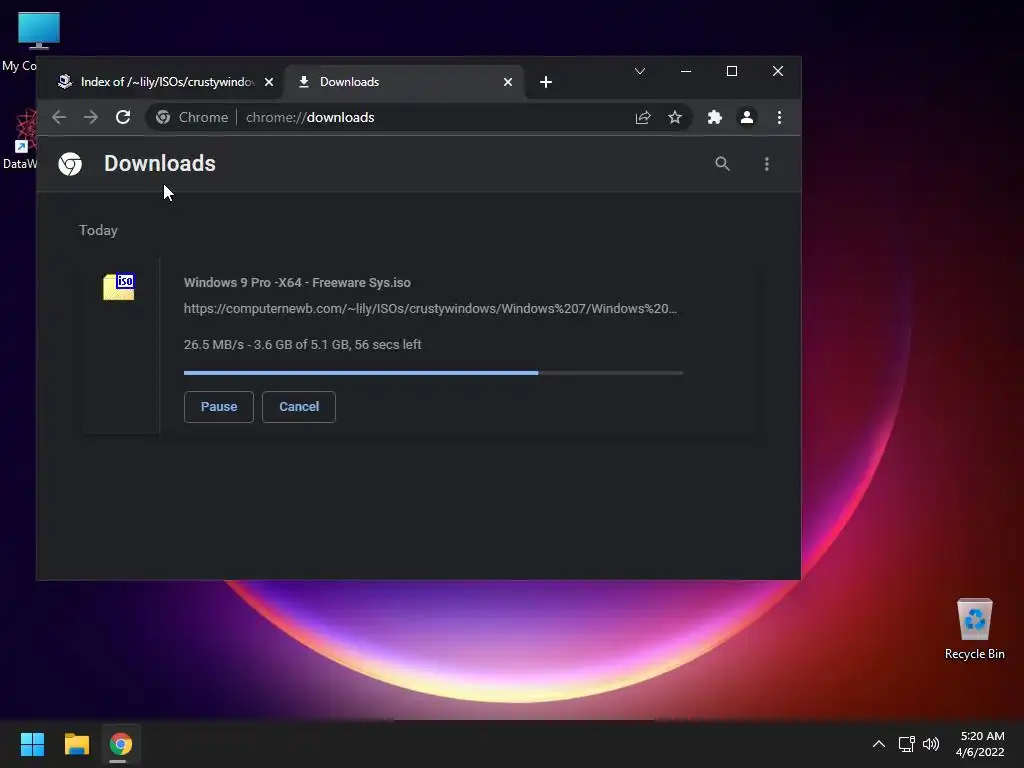Click the Windows 9 Pro ISO file name
The height and width of the screenshot is (768, 1024).
pyautogui.click(x=297, y=283)
